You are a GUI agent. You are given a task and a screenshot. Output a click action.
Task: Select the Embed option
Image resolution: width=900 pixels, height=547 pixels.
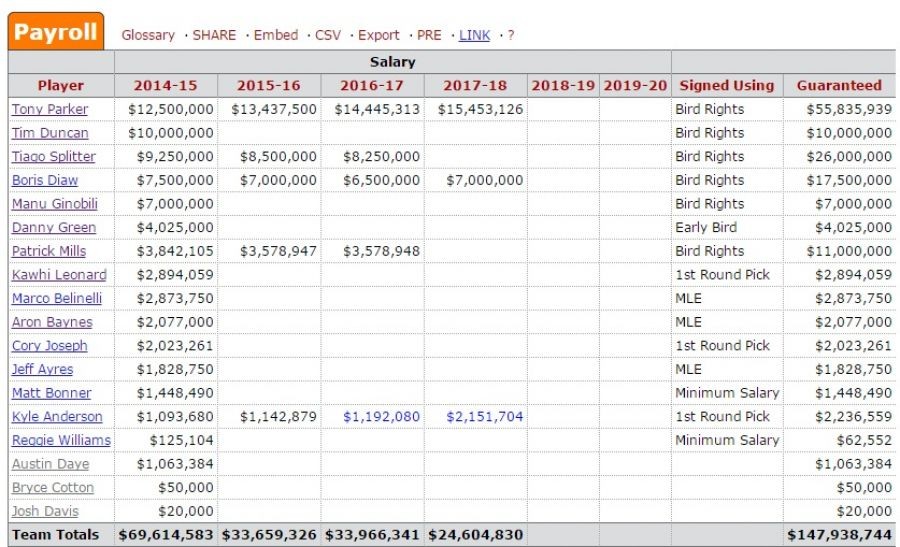click(276, 35)
